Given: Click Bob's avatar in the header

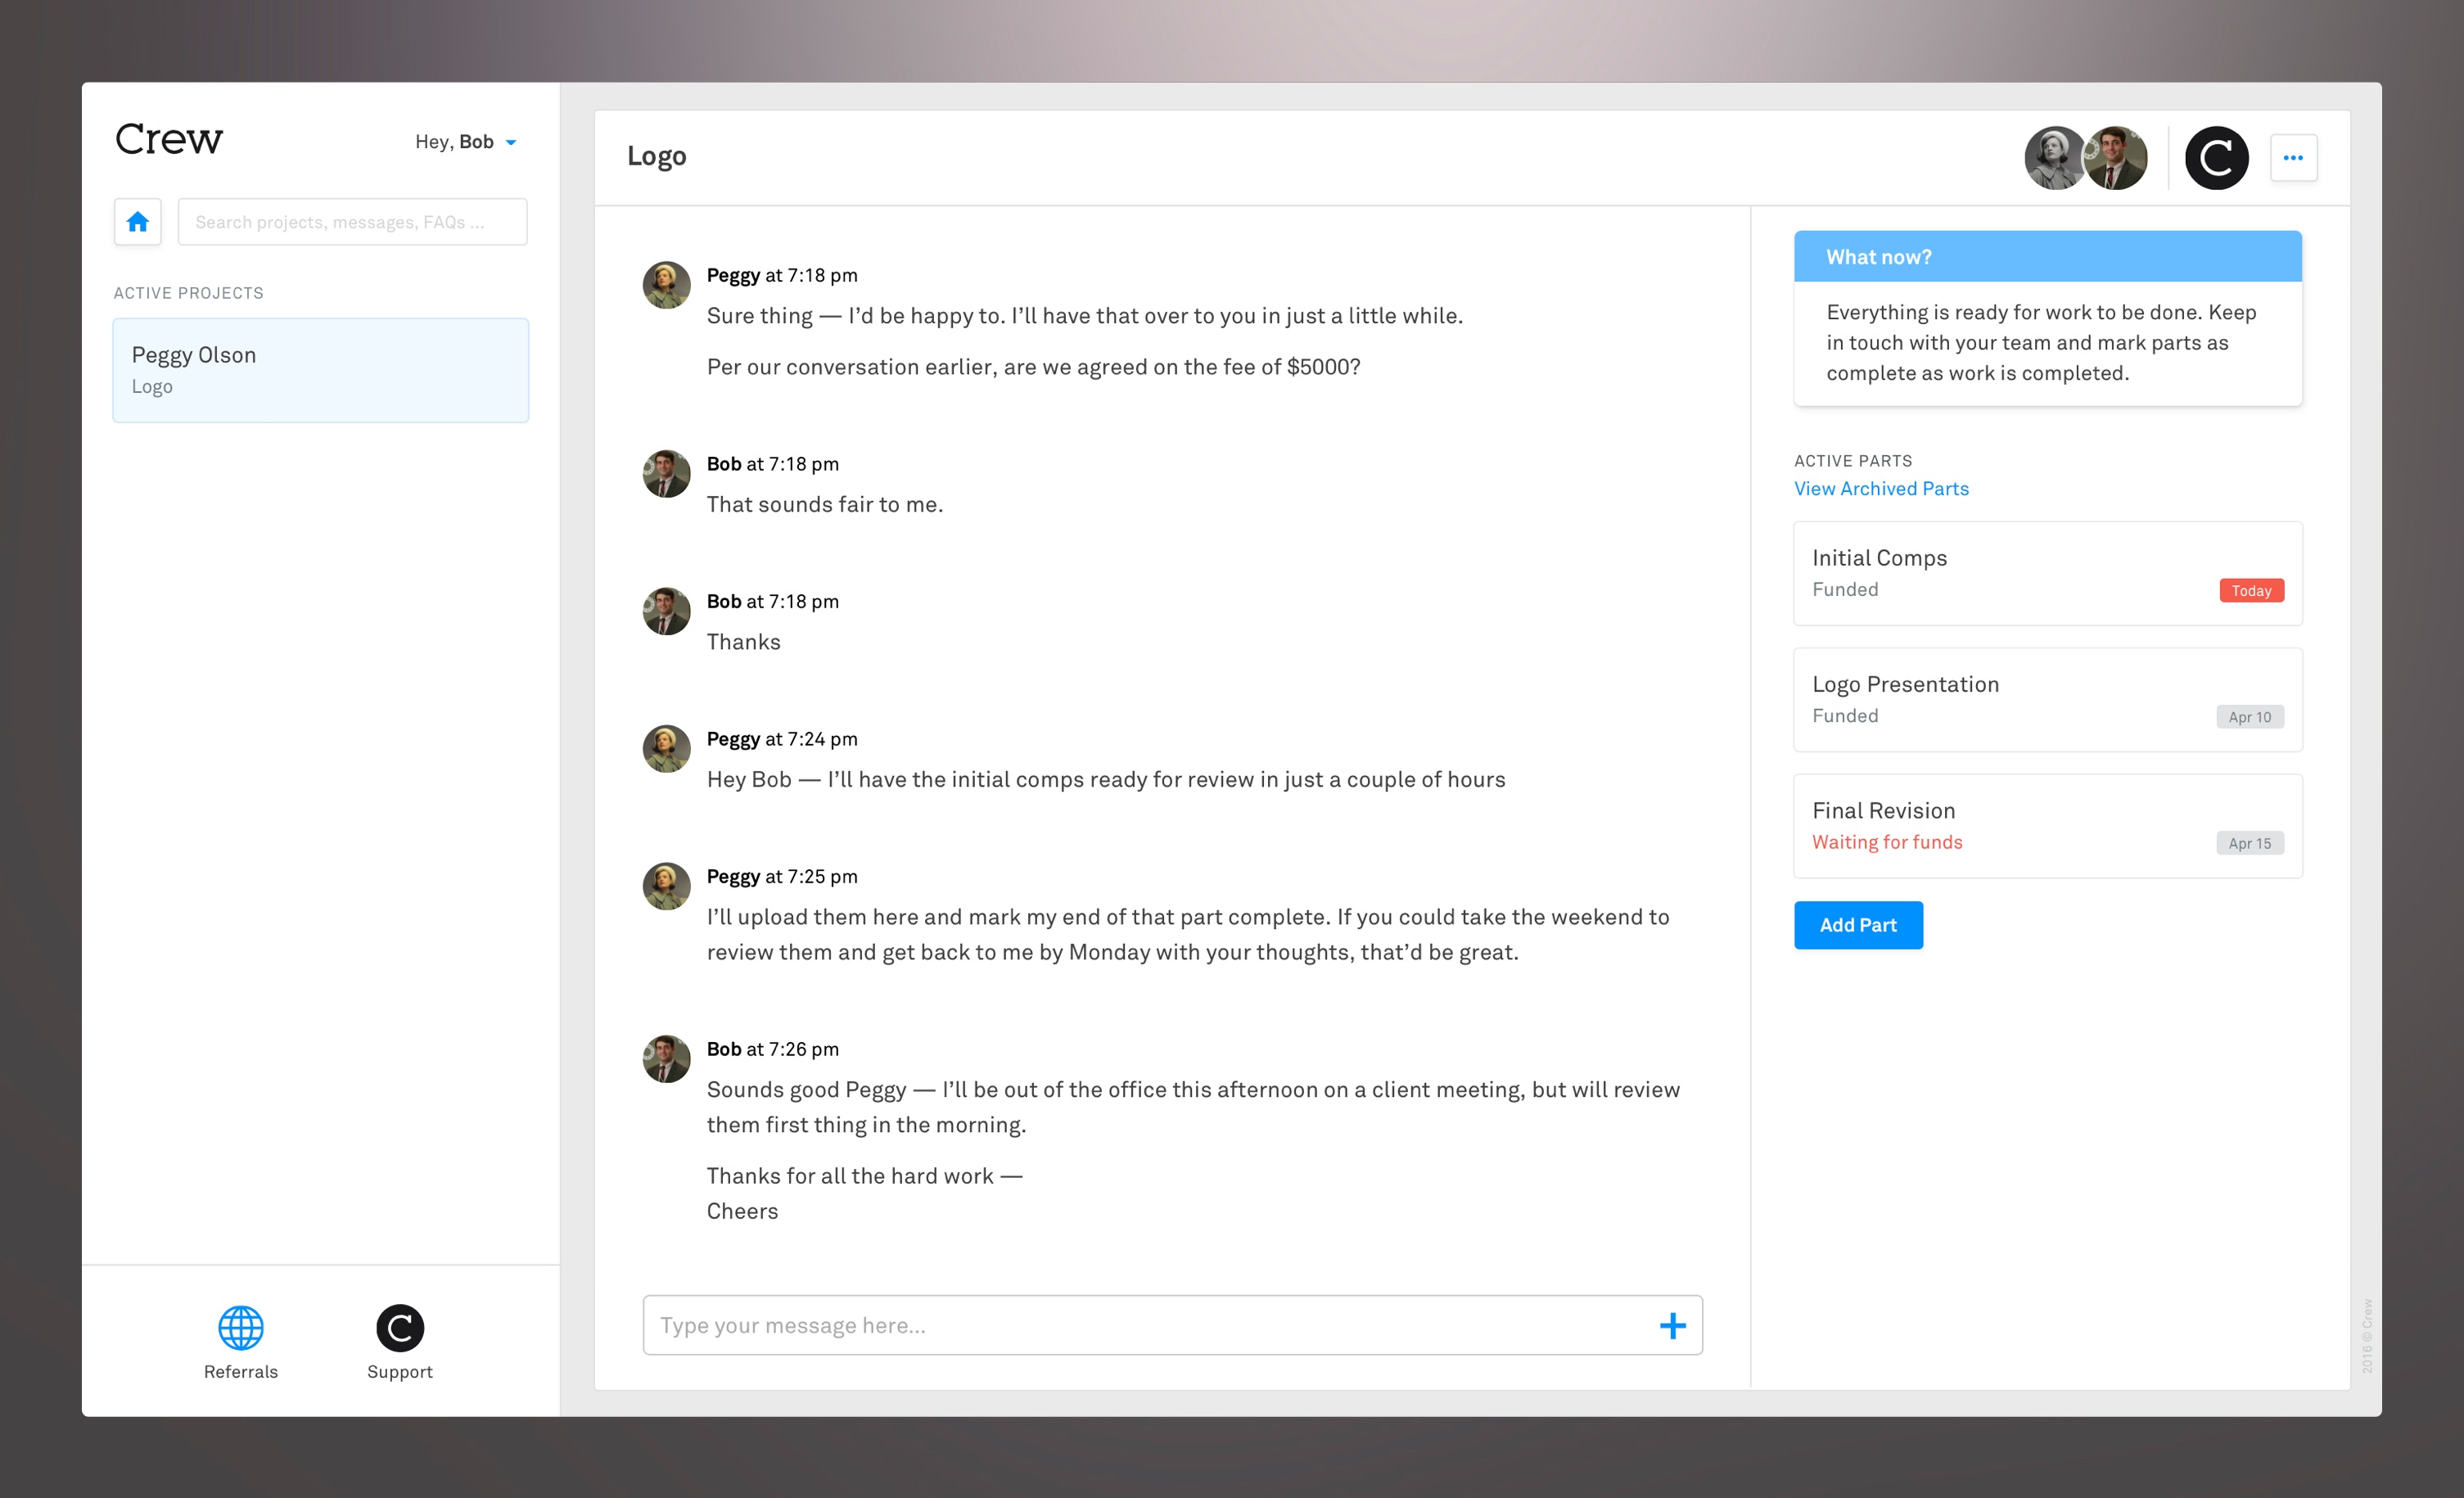Looking at the screenshot, I should tap(2118, 157).
